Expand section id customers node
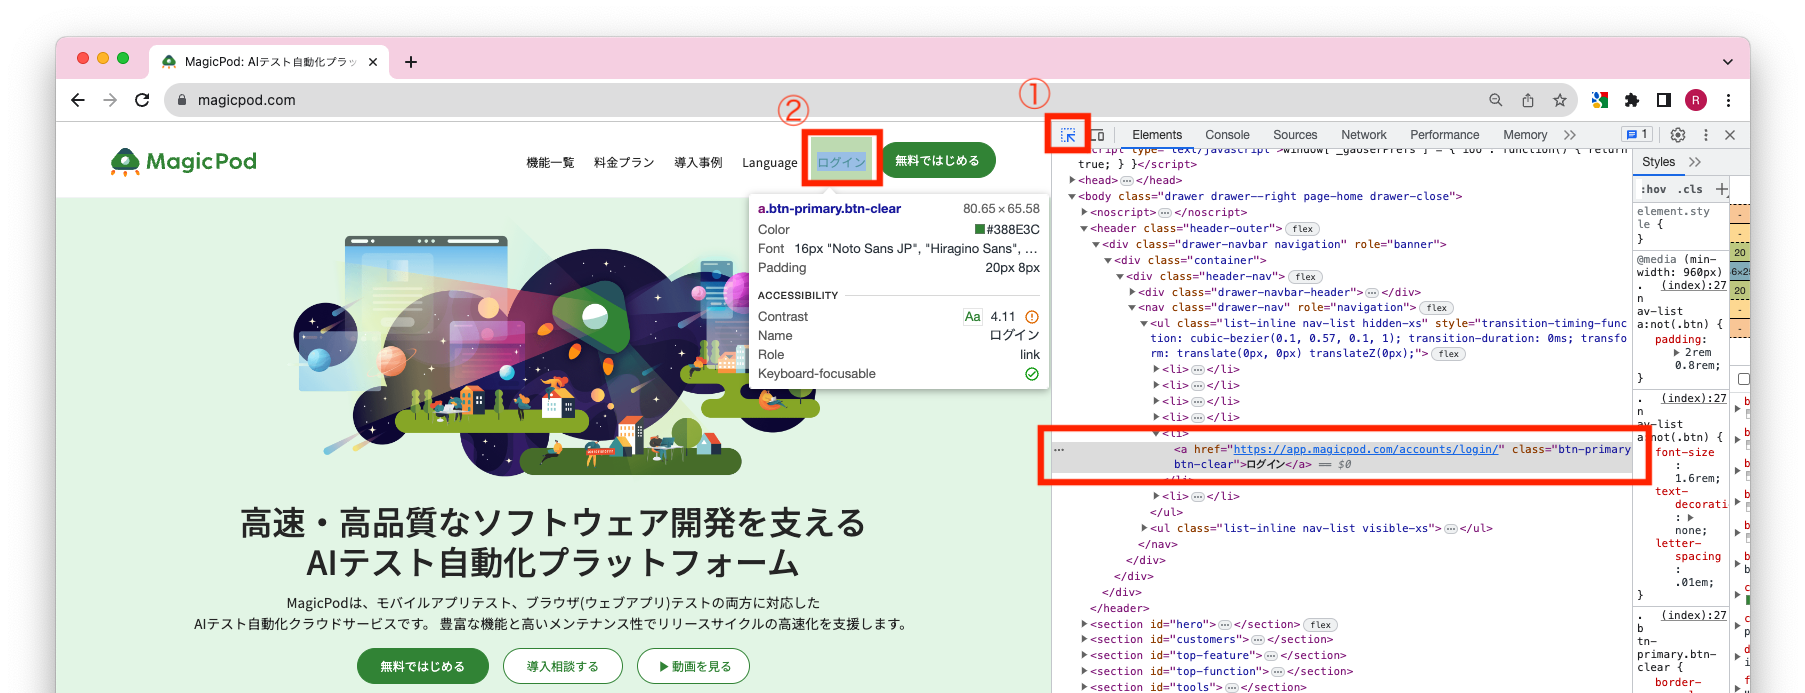 (x=1085, y=640)
